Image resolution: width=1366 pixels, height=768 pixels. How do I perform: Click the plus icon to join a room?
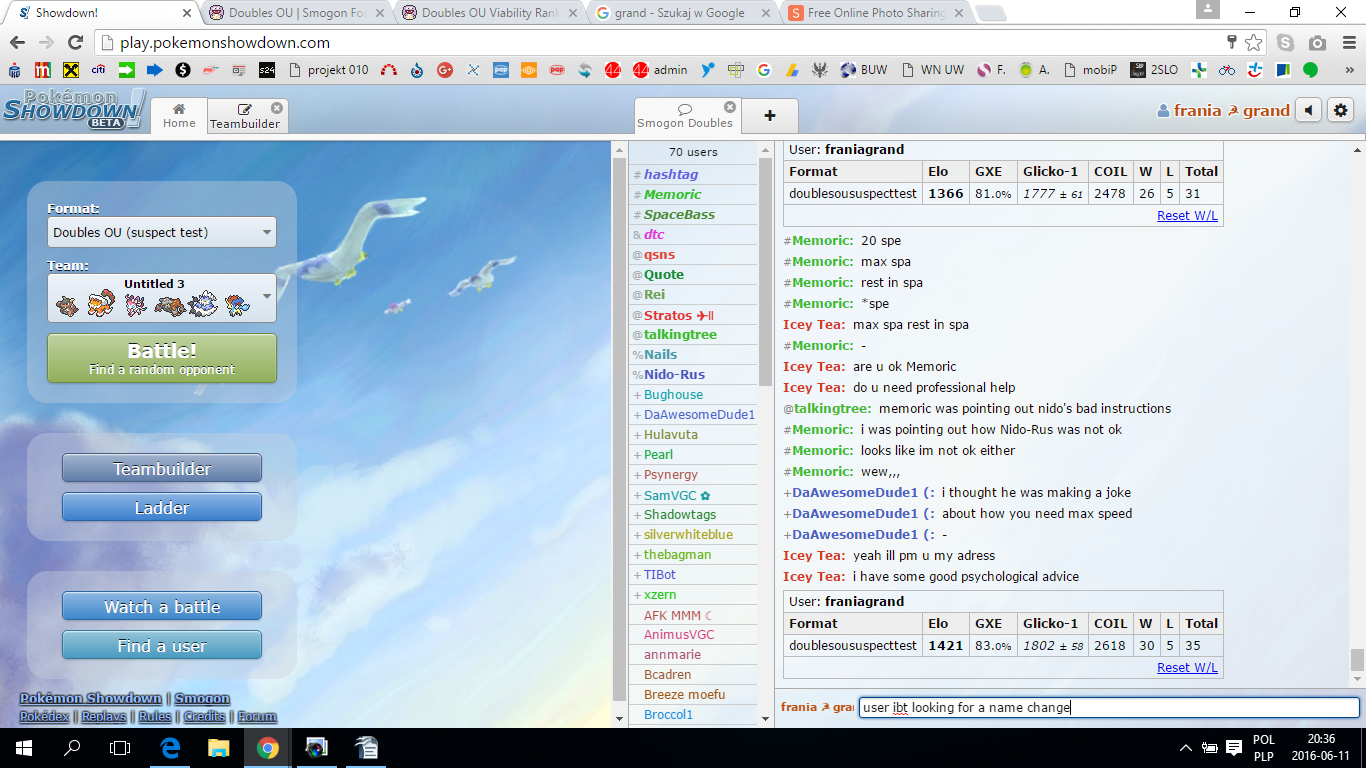tap(769, 115)
